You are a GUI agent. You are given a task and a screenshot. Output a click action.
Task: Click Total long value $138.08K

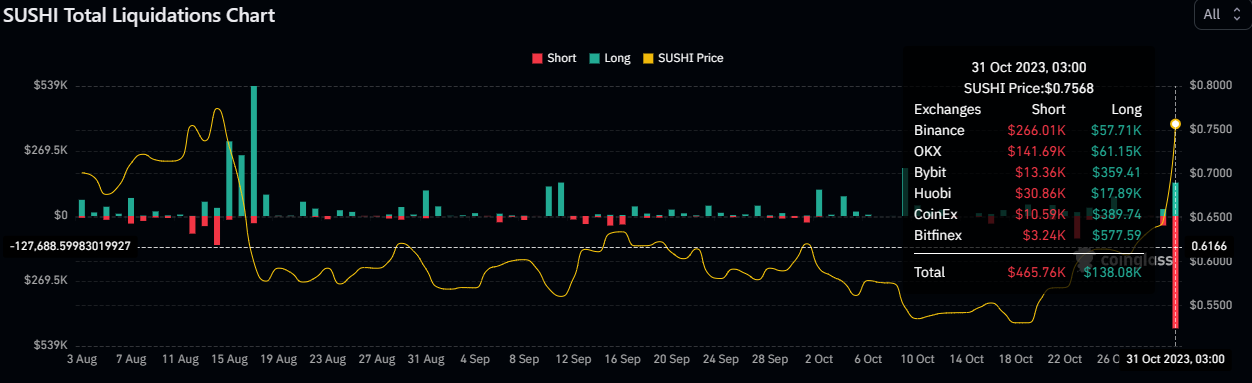click(1112, 272)
